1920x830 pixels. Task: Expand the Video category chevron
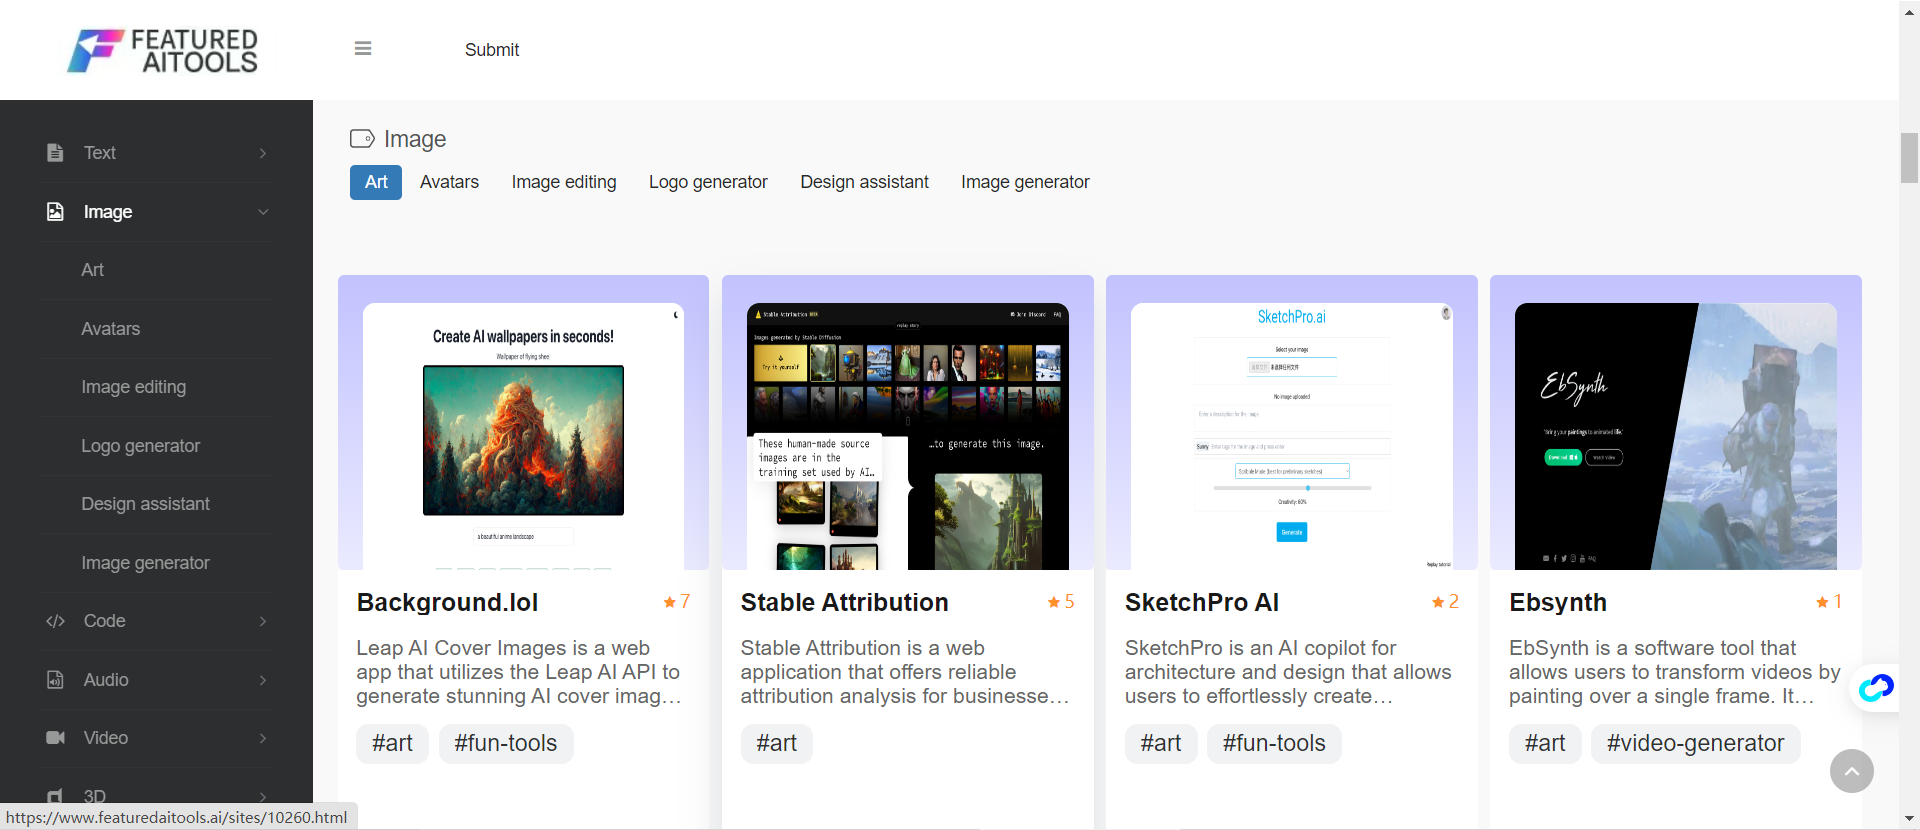[x=263, y=738]
